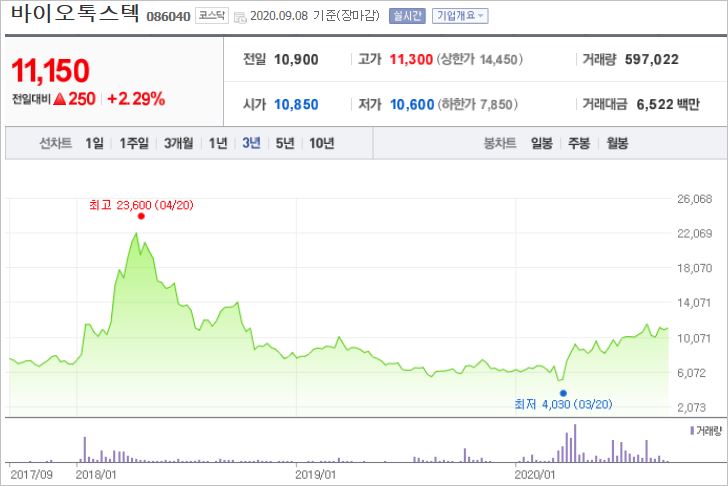728x486 pixels.
Task: Click the 2020.09.08 기준(장마감) date text
Action: coord(315,16)
